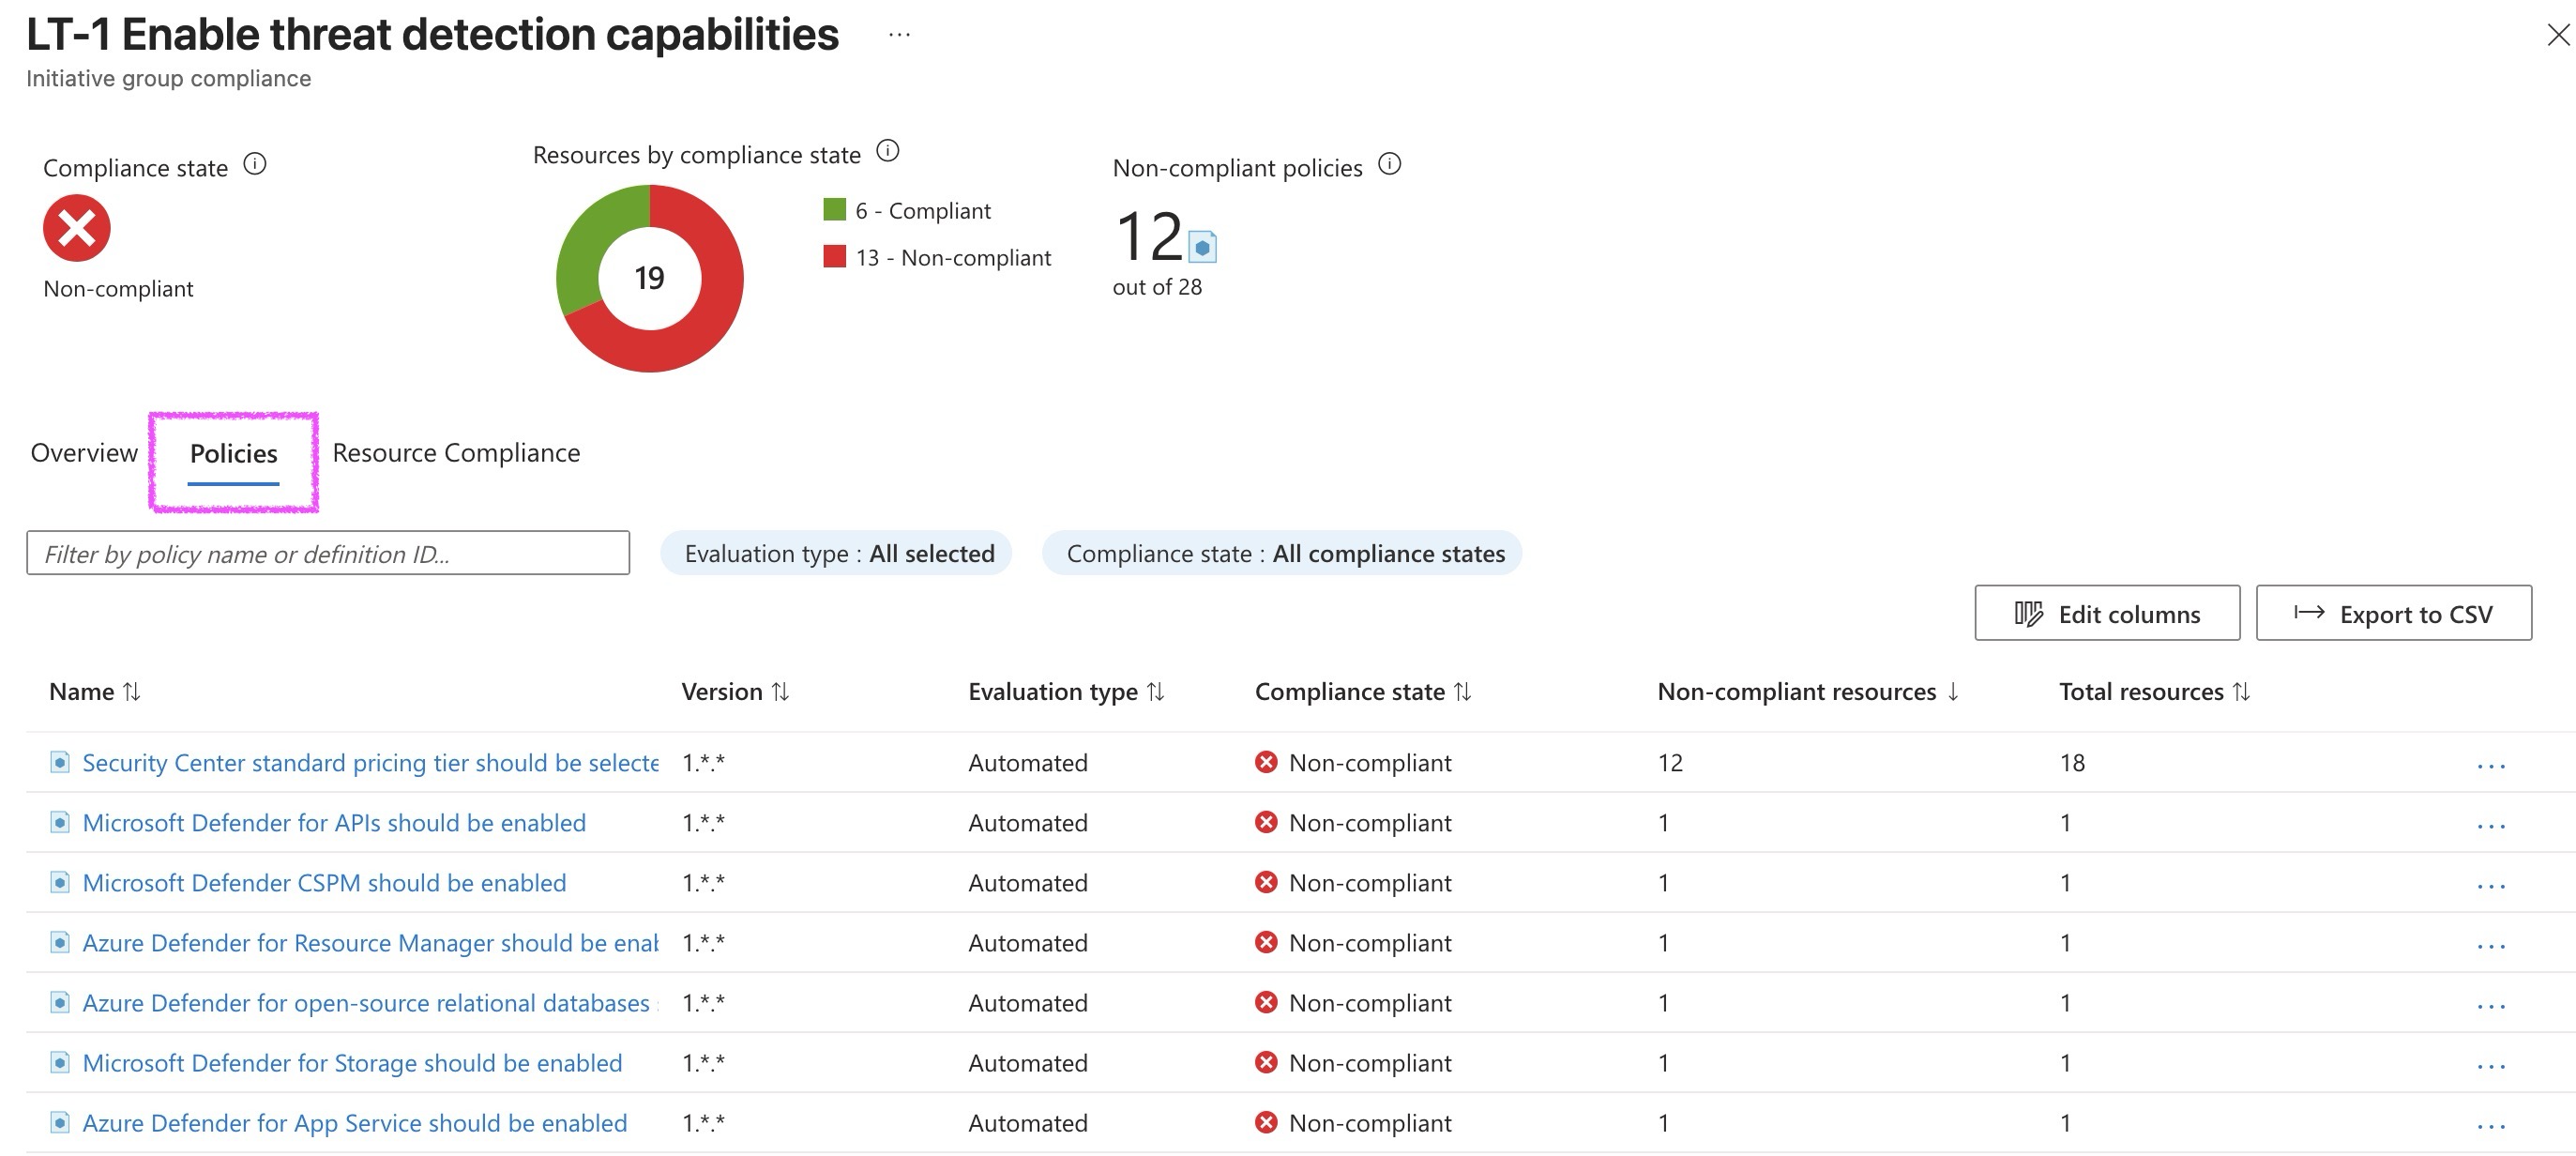Click policy icon for Azure Defender for App Service
The height and width of the screenshot is (1156, 2576).
pos(60,1122)
